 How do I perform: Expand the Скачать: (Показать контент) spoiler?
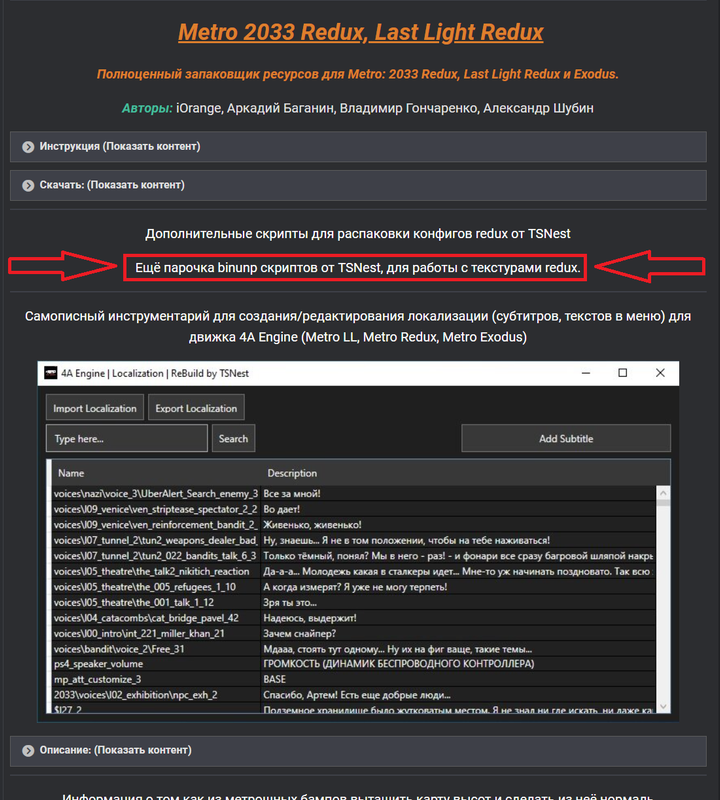[358, 185]
